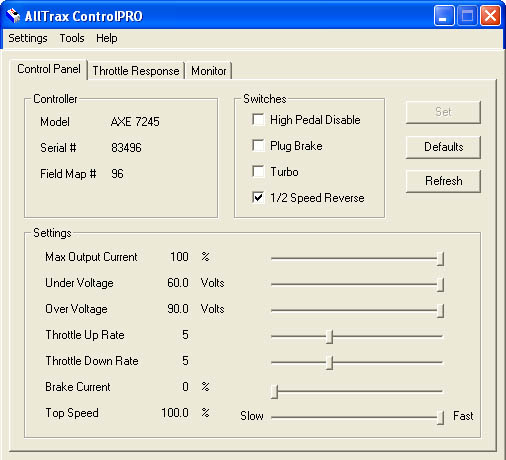Click the Defaults button
Image resolution: width=506 pixels, height=460 pixels.
[443, 147]
